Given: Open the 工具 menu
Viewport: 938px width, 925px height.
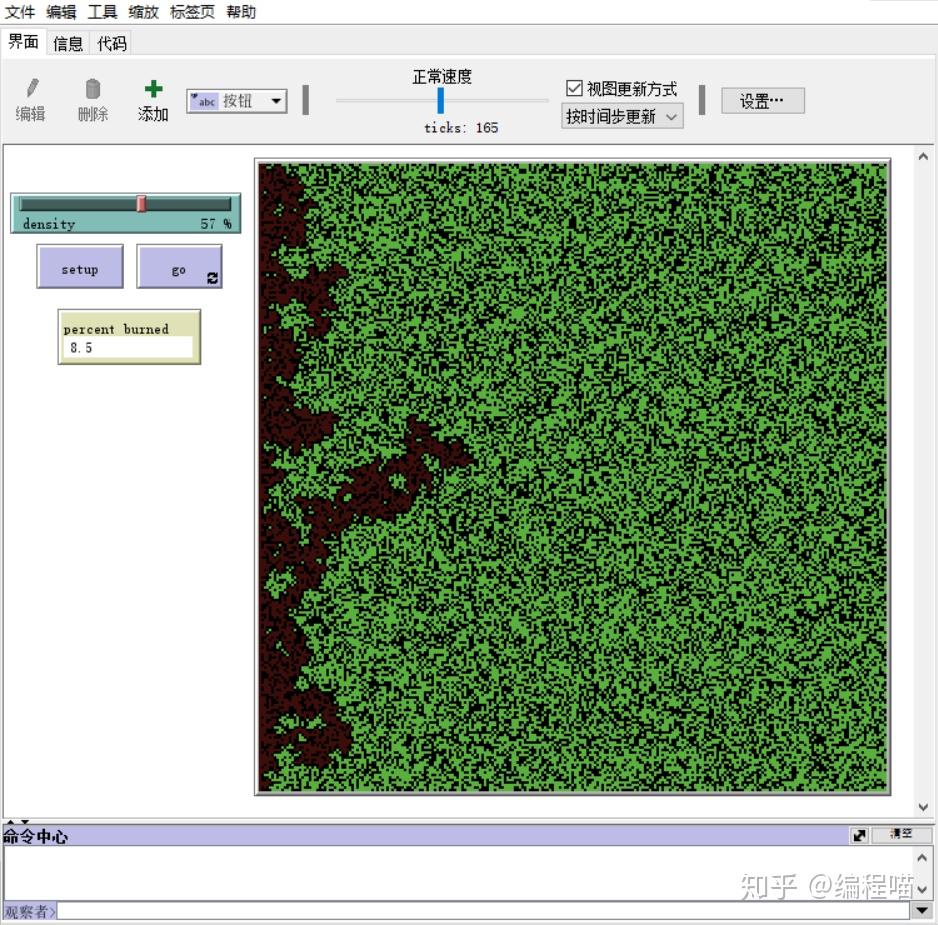Looking at the screenshot, I should 102,12.
